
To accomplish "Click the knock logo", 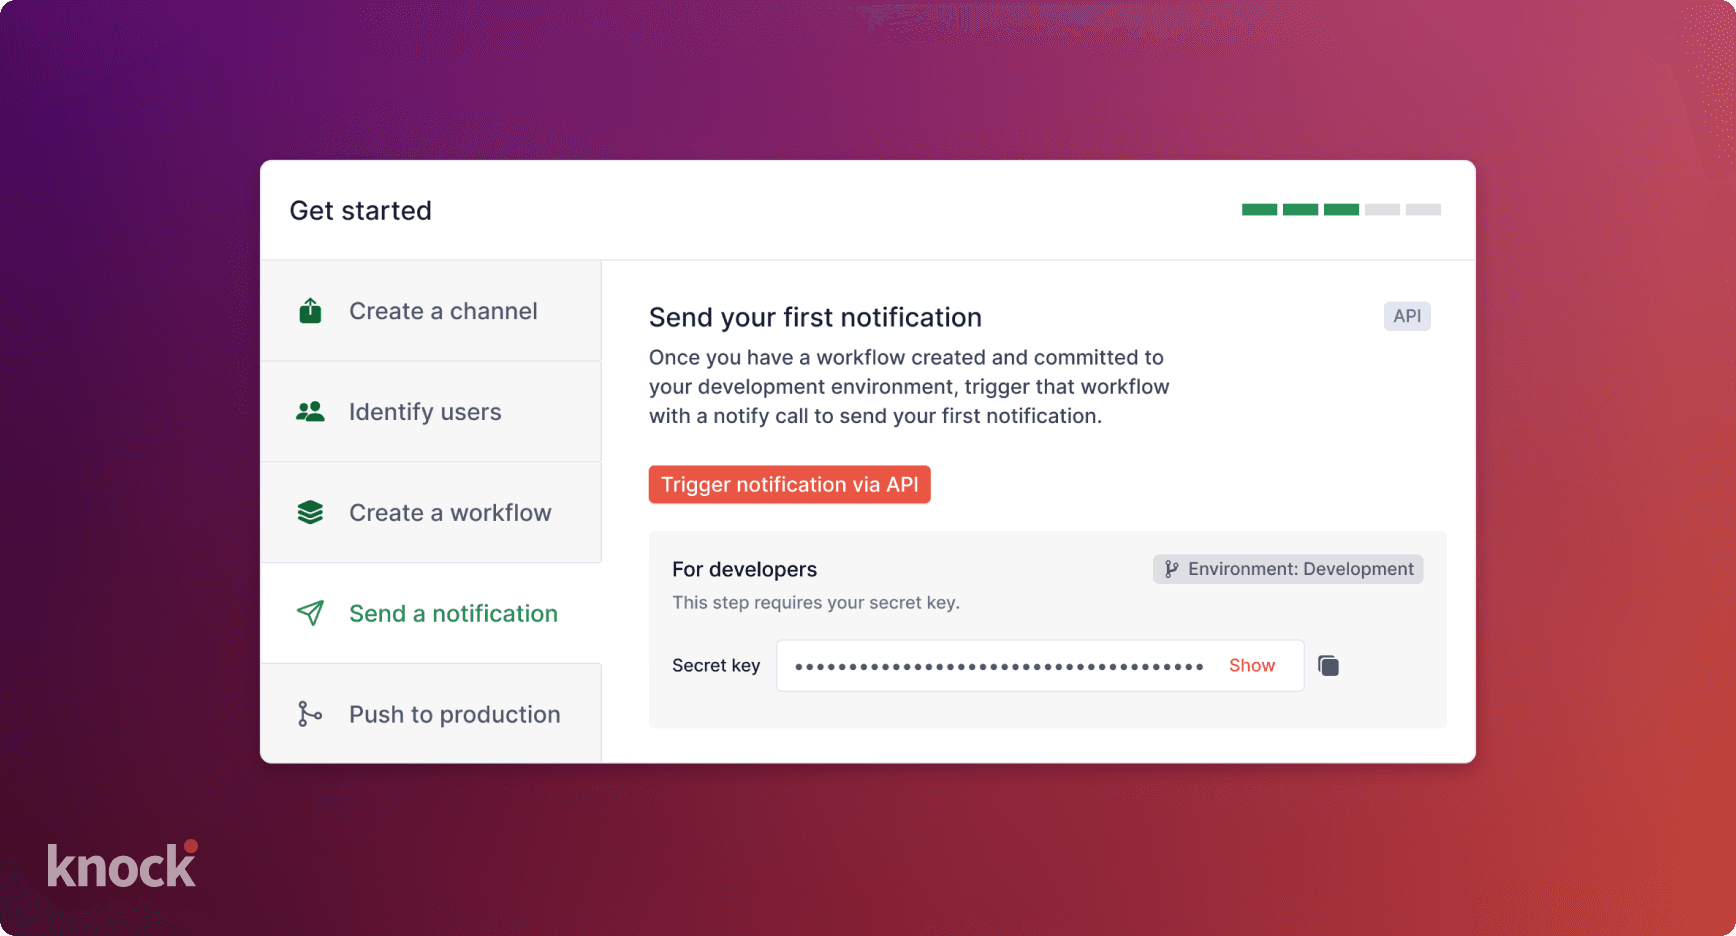I will coord(122,866).
